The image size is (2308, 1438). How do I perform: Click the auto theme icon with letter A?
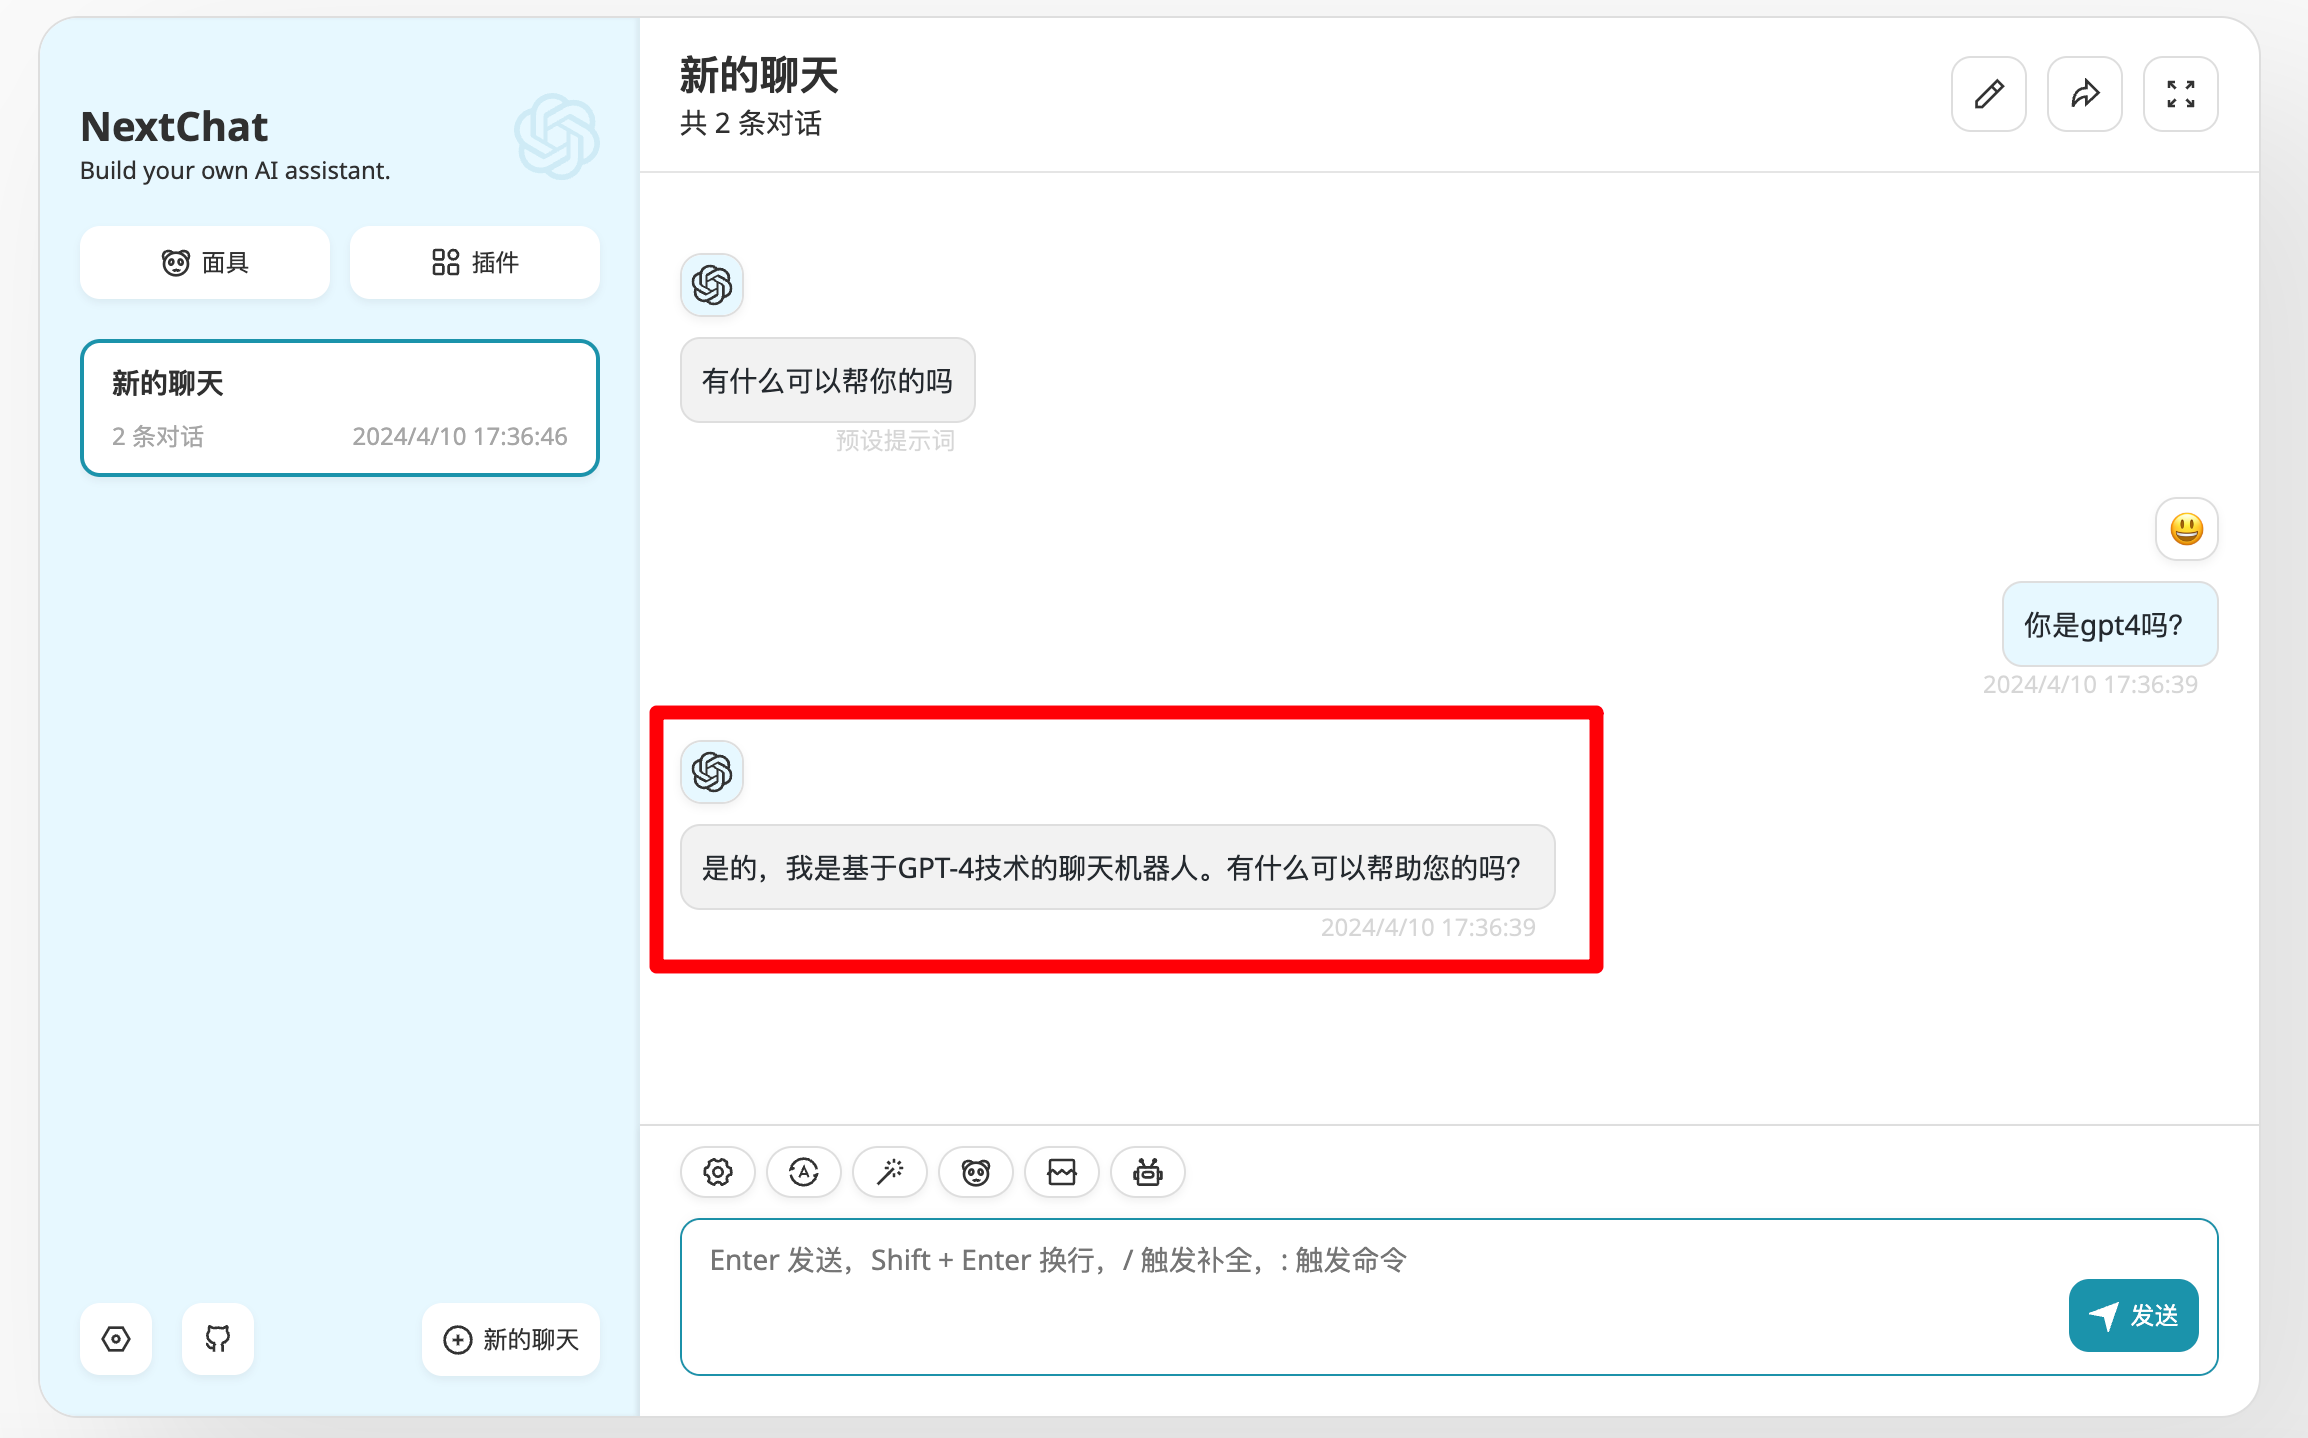tap(804, 1171)
